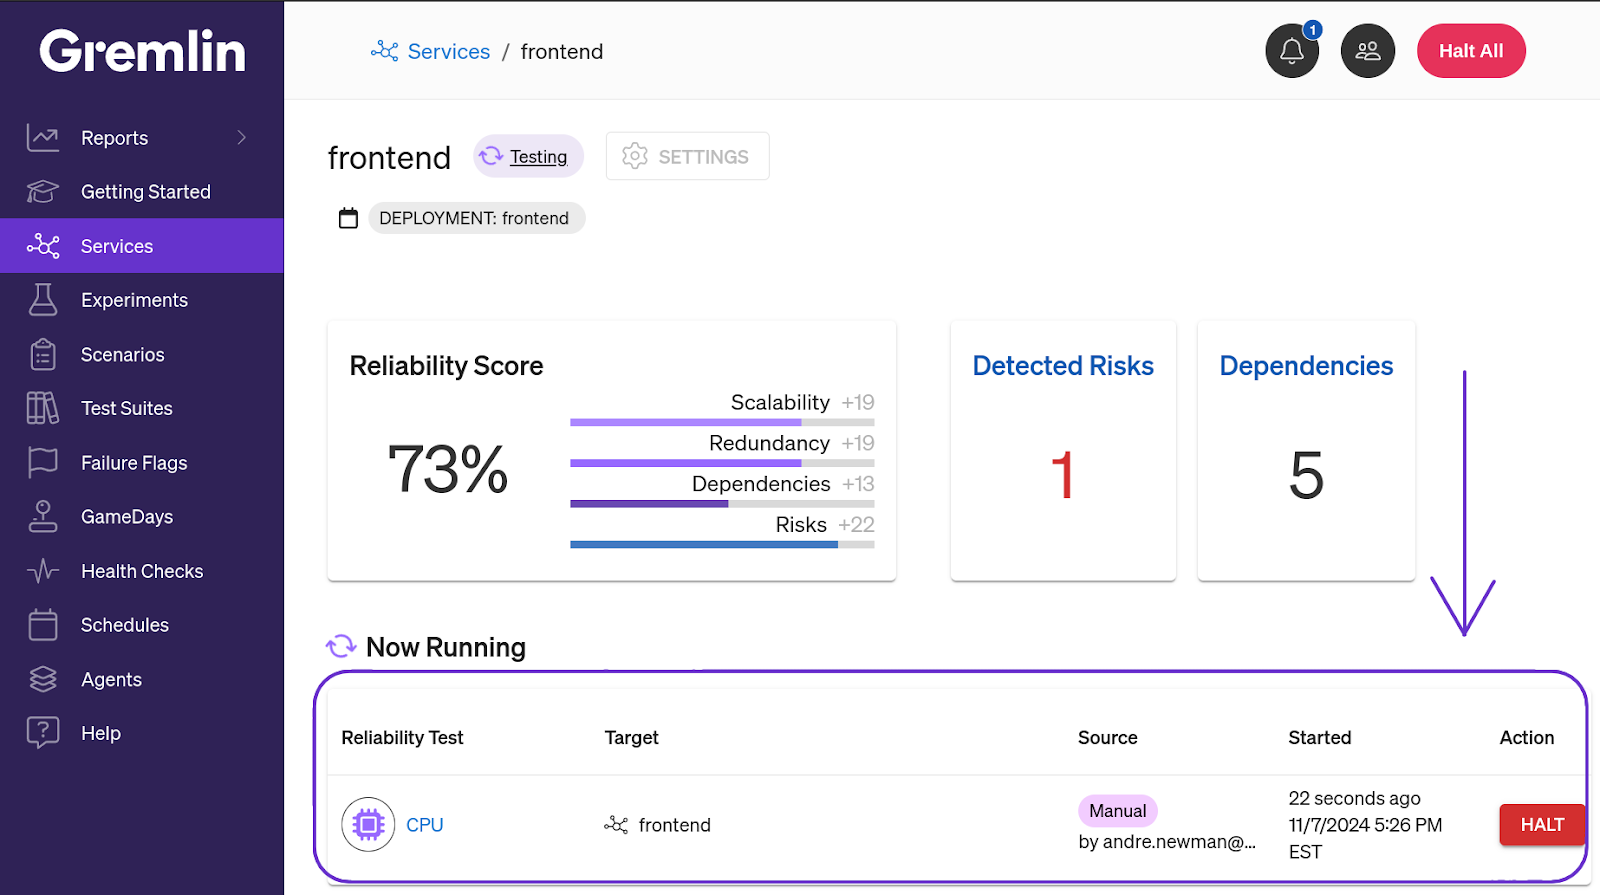Click the by andre.newman@... source text
Screen dimensions: 1600x895
coord(1167,842)
